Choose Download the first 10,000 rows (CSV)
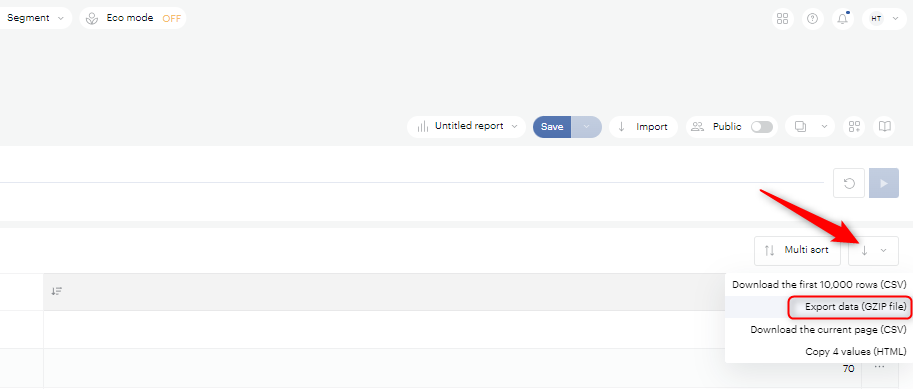The width and height of the screenshot is (913, 389). [819, 285]
